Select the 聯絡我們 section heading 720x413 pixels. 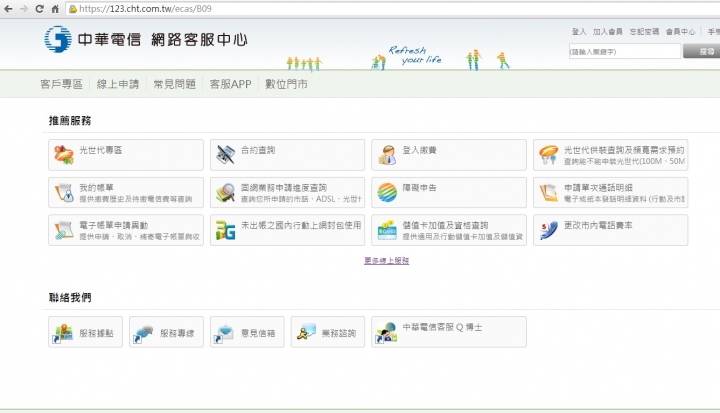pos(70,298)
